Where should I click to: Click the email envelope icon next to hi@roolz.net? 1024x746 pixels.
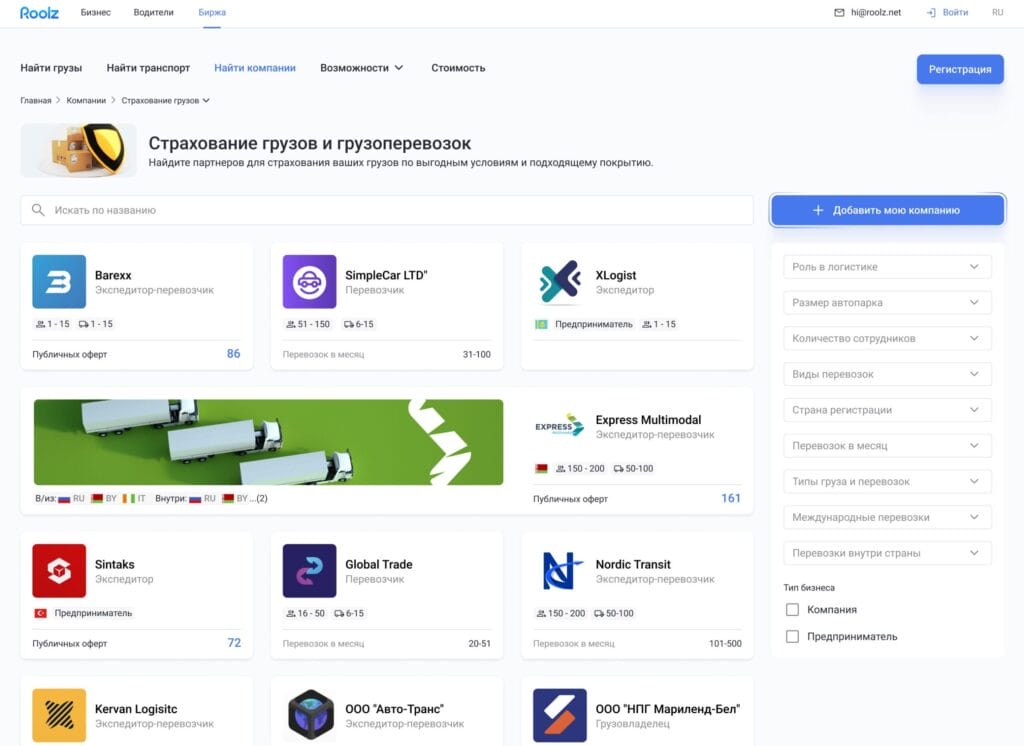tap(838, 13)
